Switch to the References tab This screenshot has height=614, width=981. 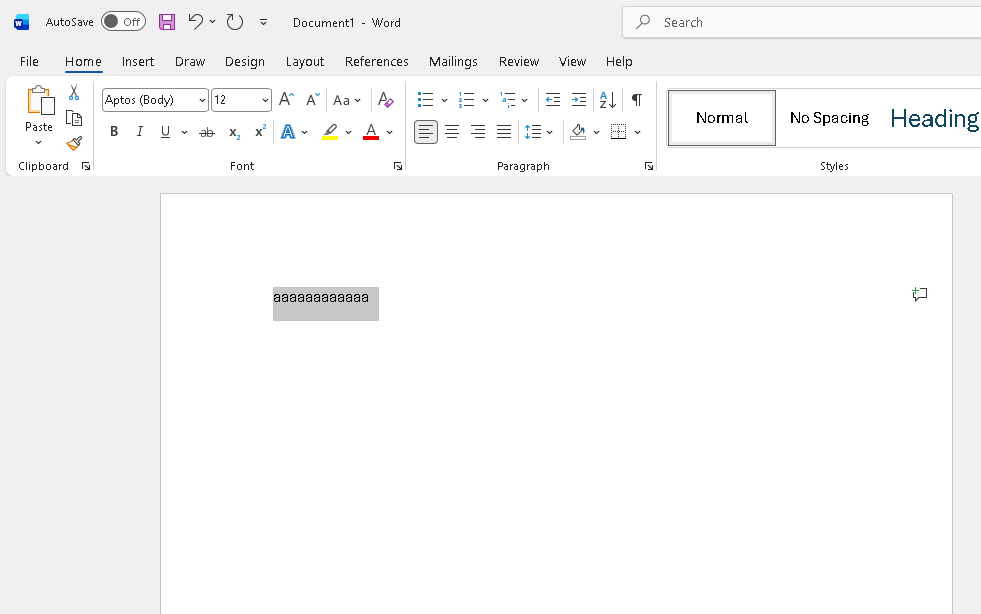(x=377, y=61)
